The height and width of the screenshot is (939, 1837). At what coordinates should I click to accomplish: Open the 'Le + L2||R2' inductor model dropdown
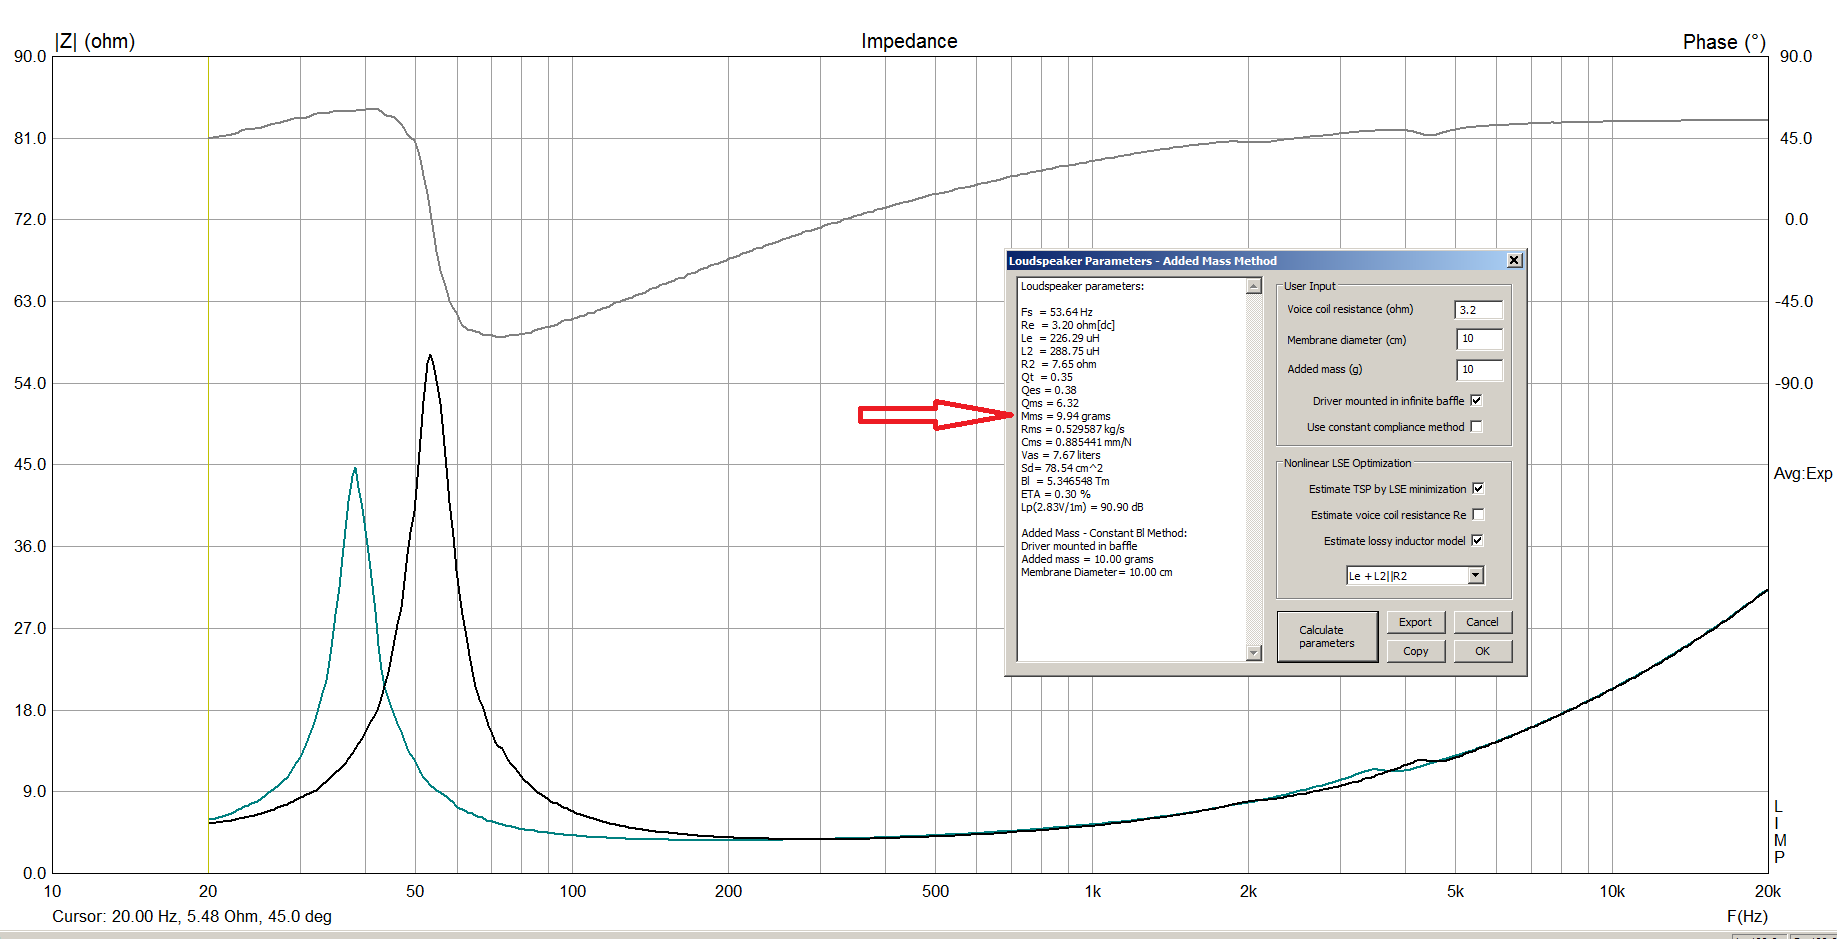coord(1475,576)
